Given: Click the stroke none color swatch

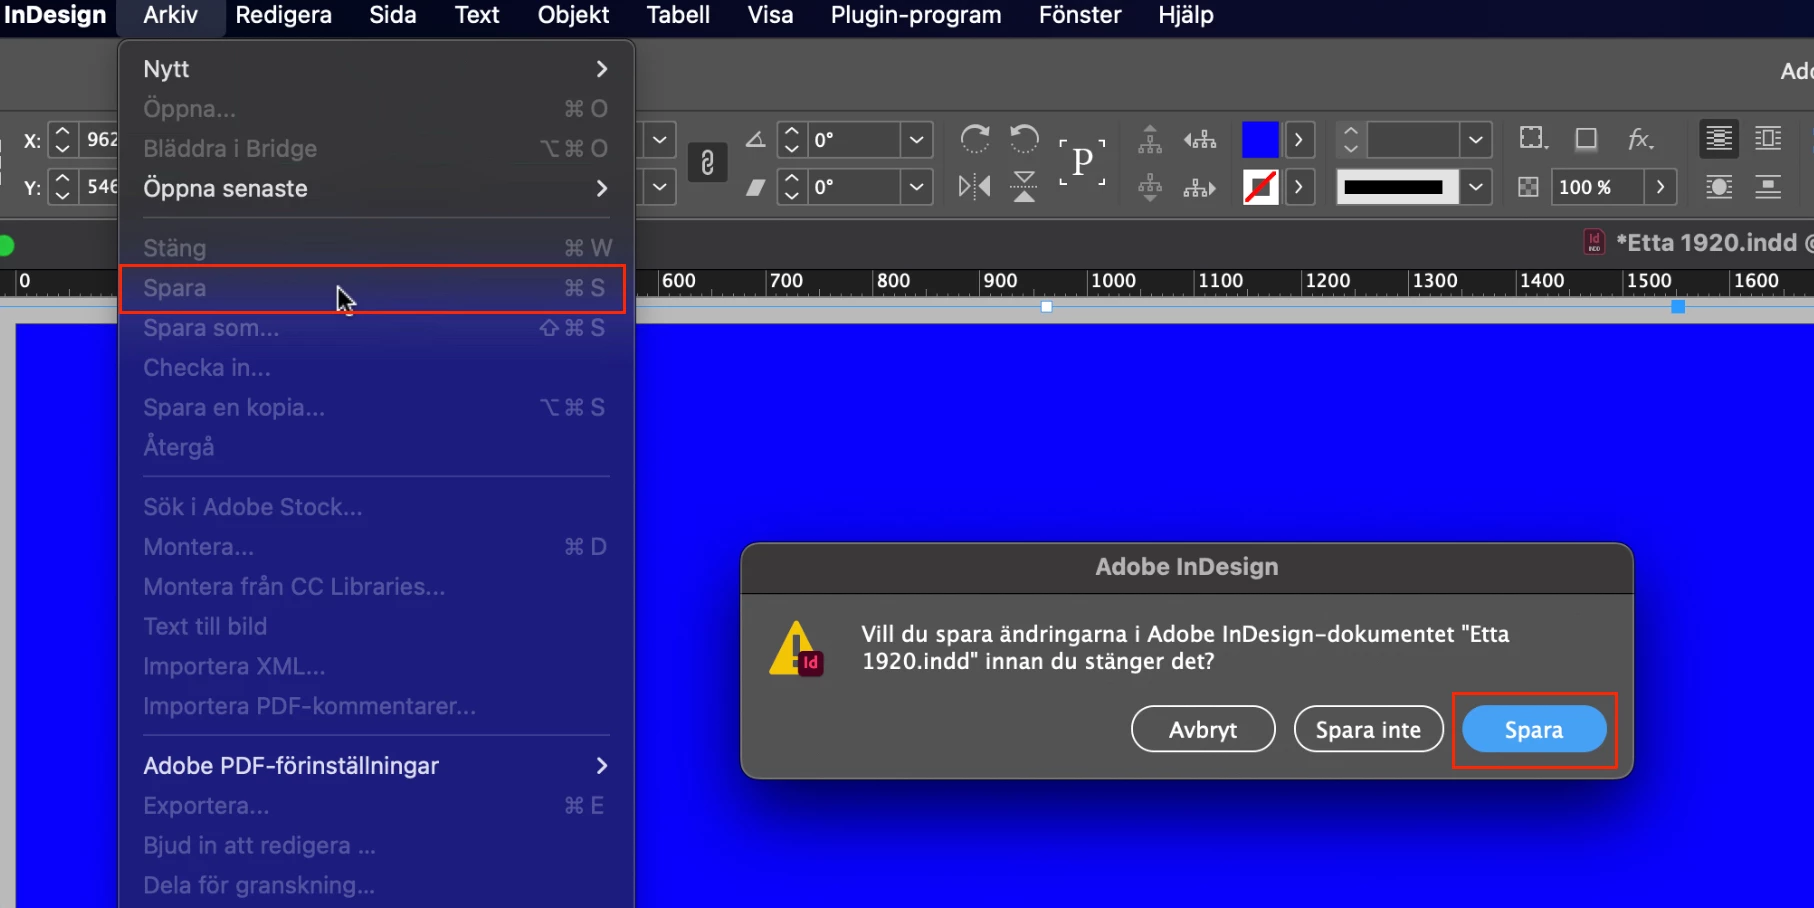Looking at the screenshot, I should (1260, 187).
